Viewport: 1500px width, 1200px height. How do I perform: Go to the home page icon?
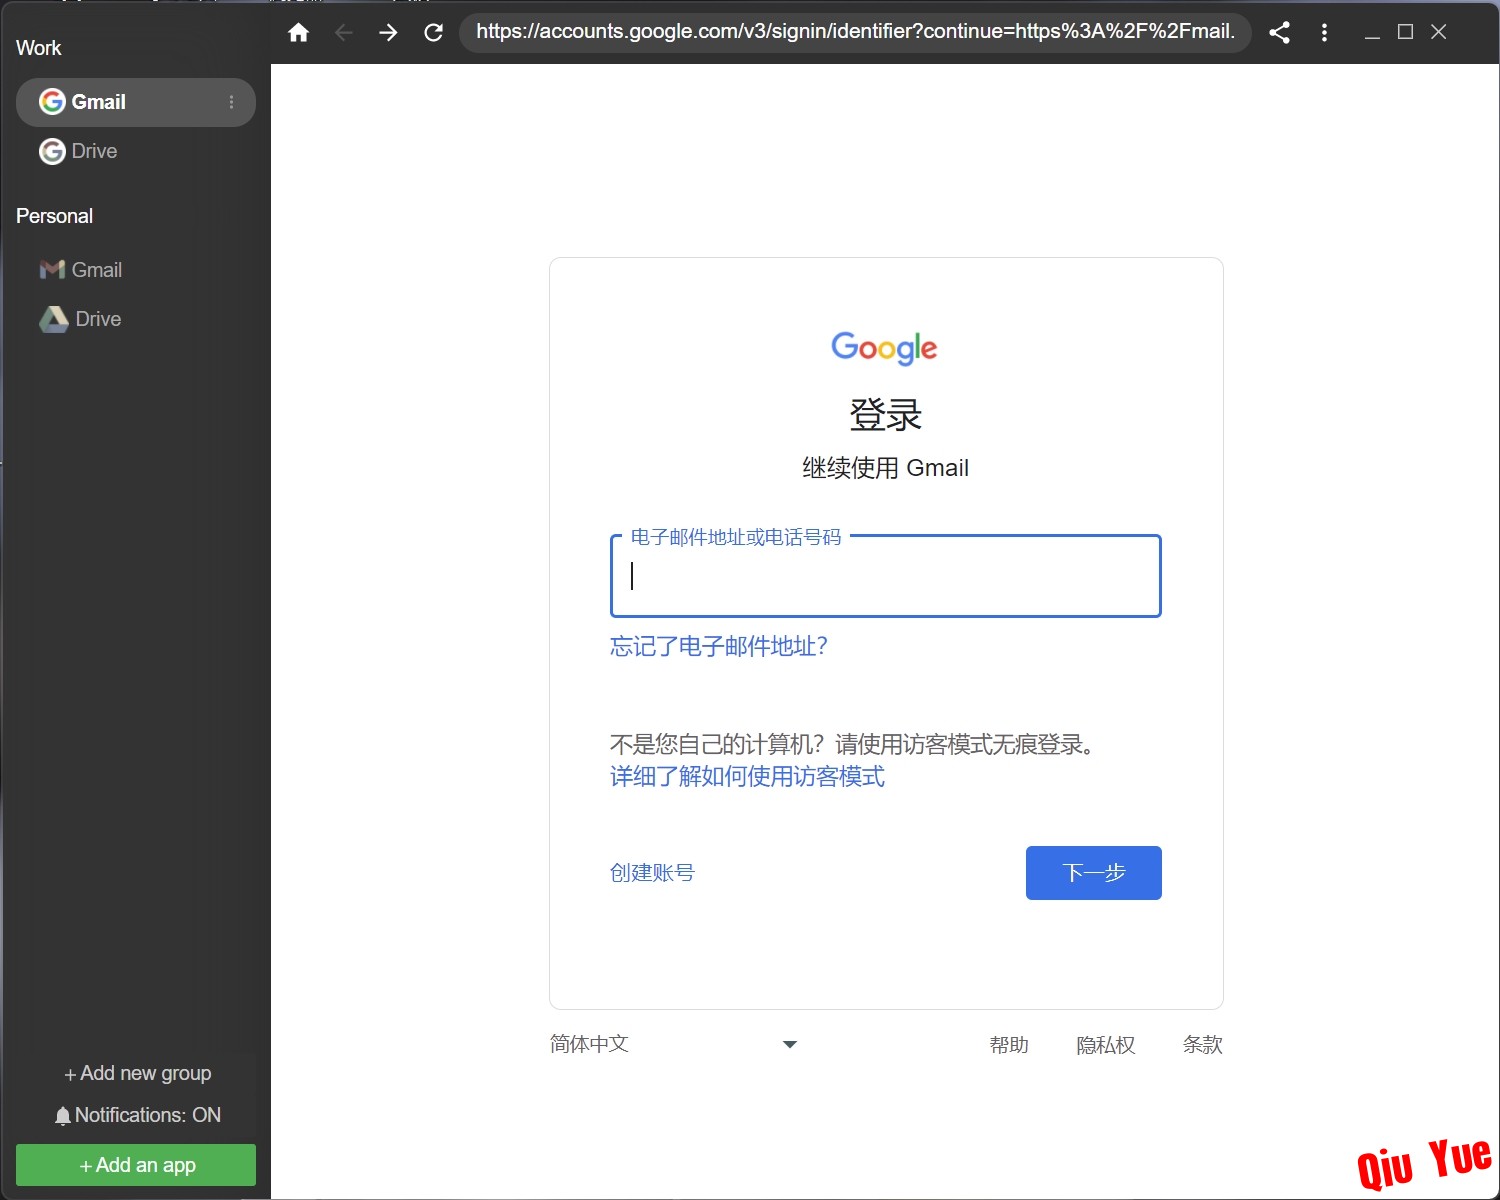coord(298,32)
